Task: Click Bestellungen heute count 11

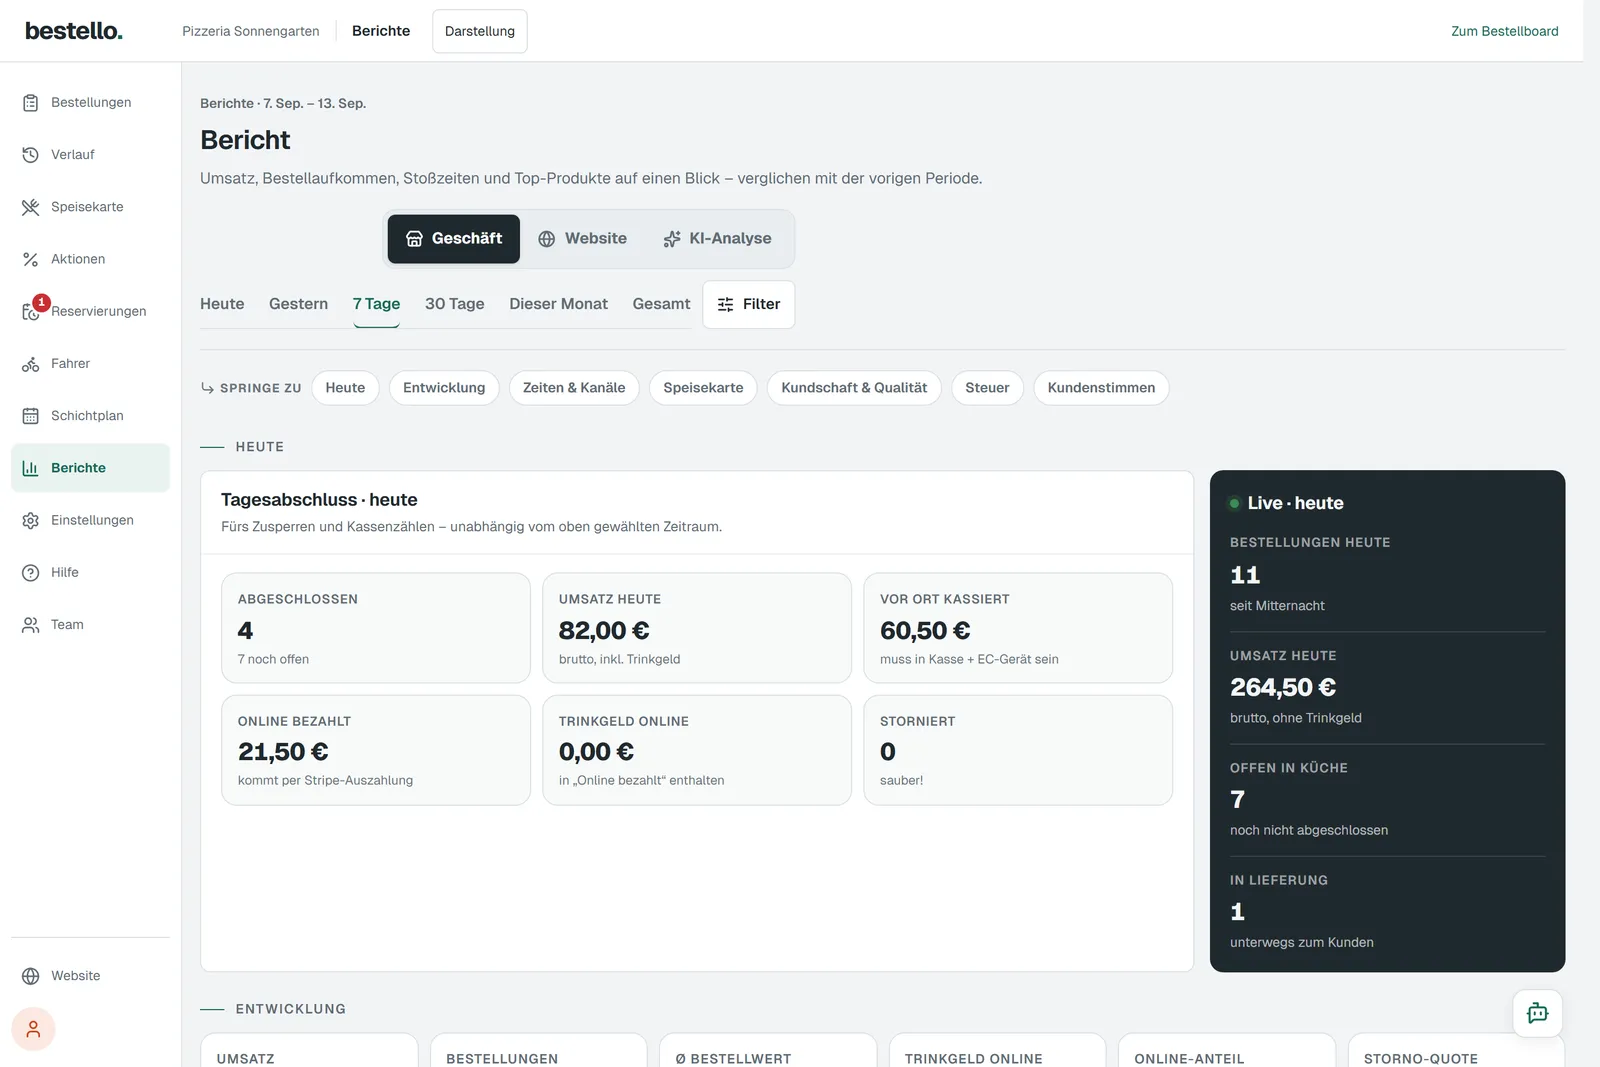Action: tap(1245, 575)
